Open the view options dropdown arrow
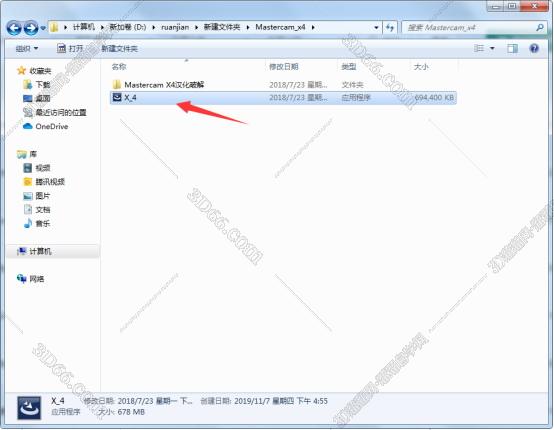The image size is (554, 430). (492, 48)
